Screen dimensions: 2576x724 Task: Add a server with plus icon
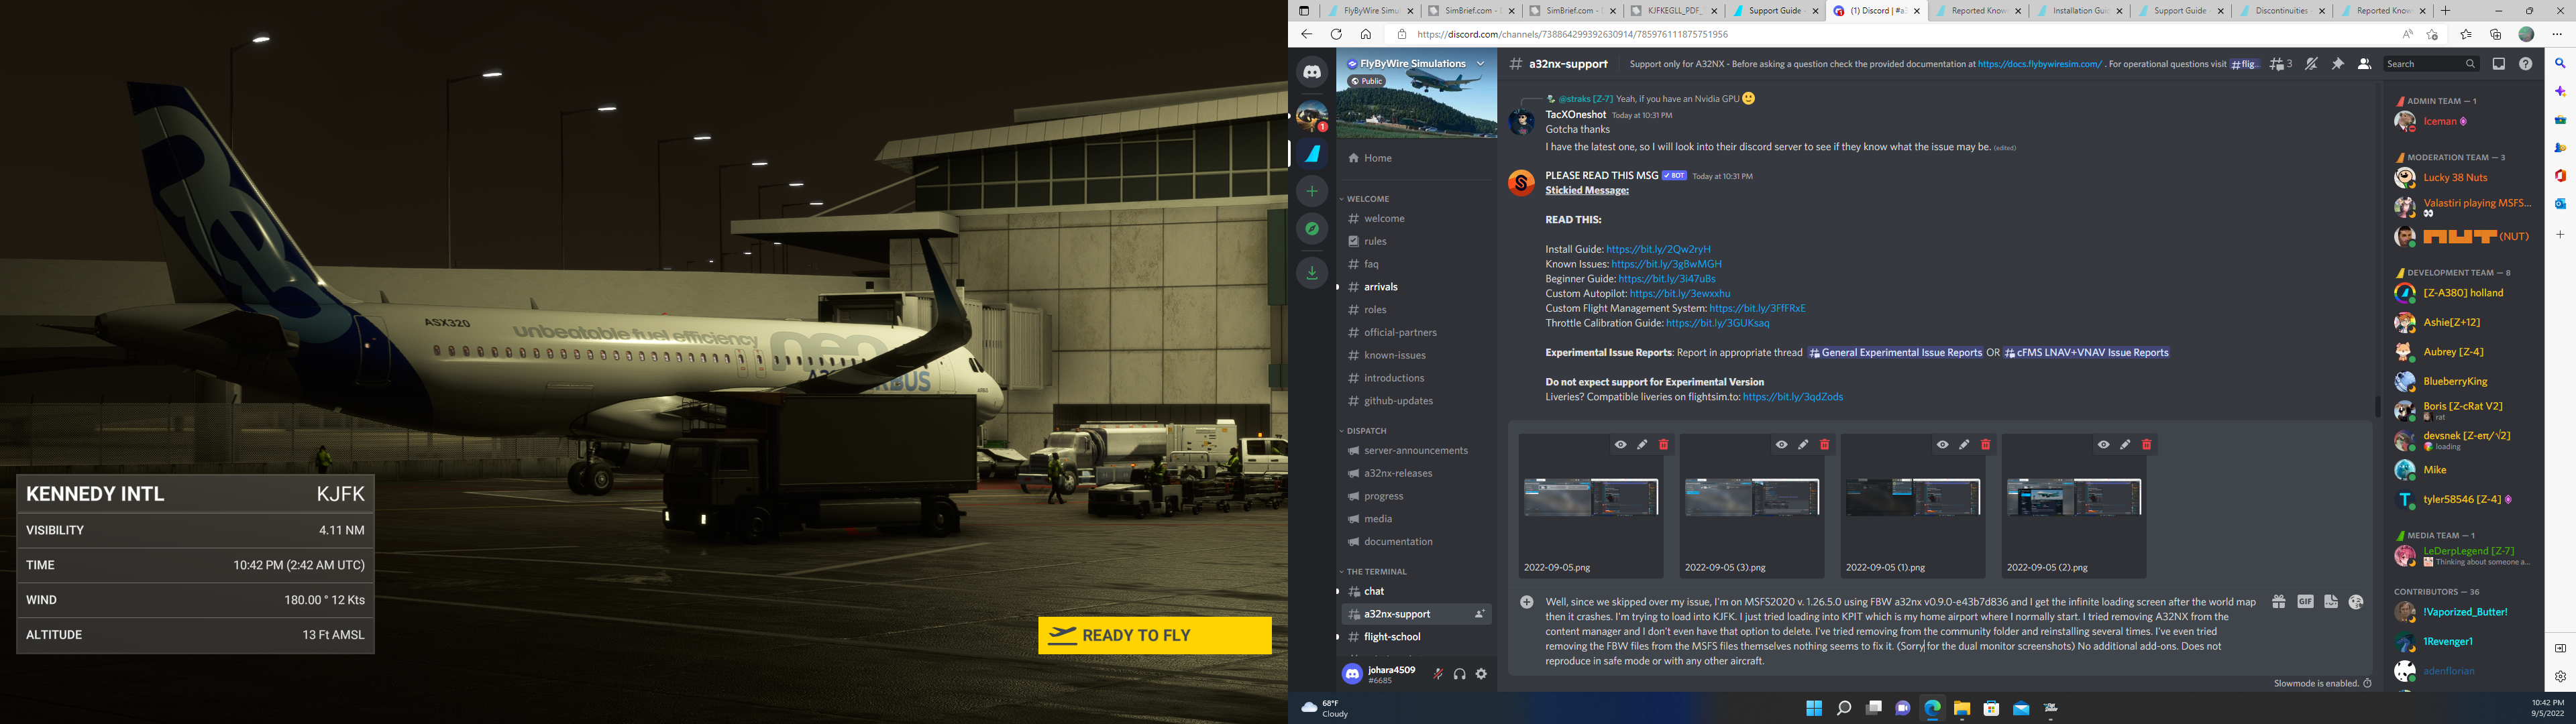[1312, 191]
